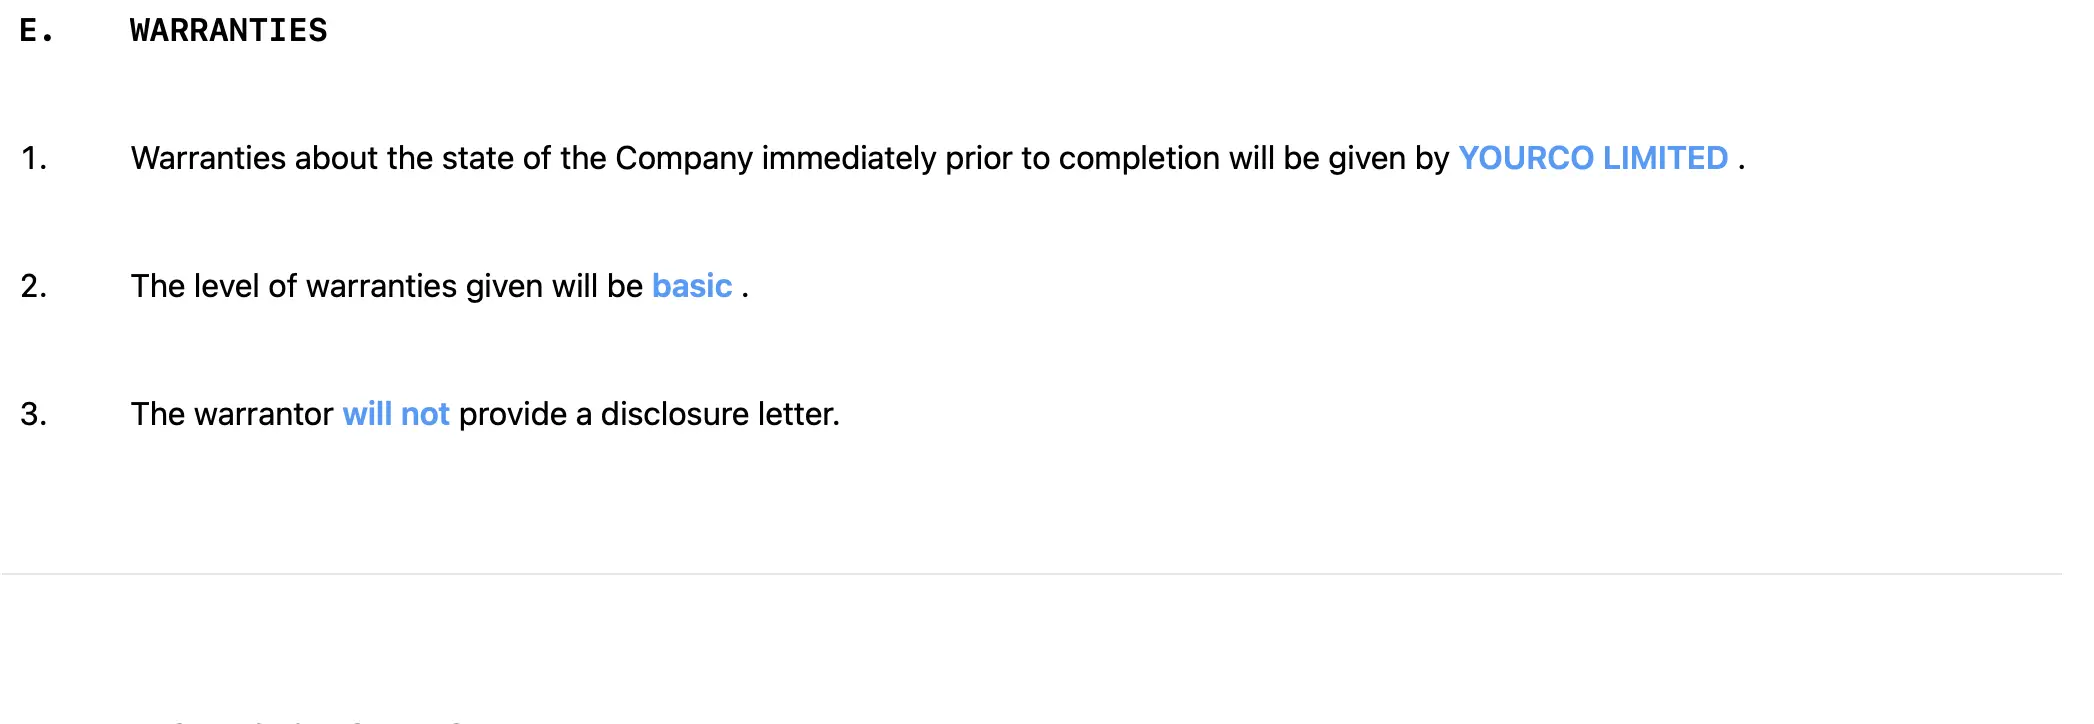Click the clause number '1.'

pos(34,158)
